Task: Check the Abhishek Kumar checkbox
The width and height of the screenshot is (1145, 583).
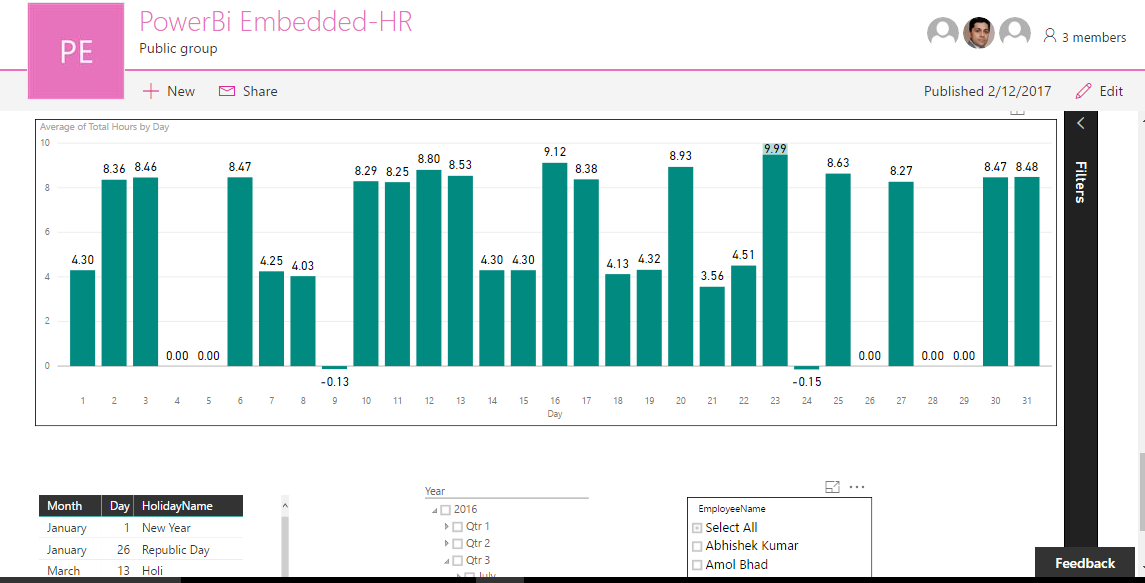Action: click(697, 546)
